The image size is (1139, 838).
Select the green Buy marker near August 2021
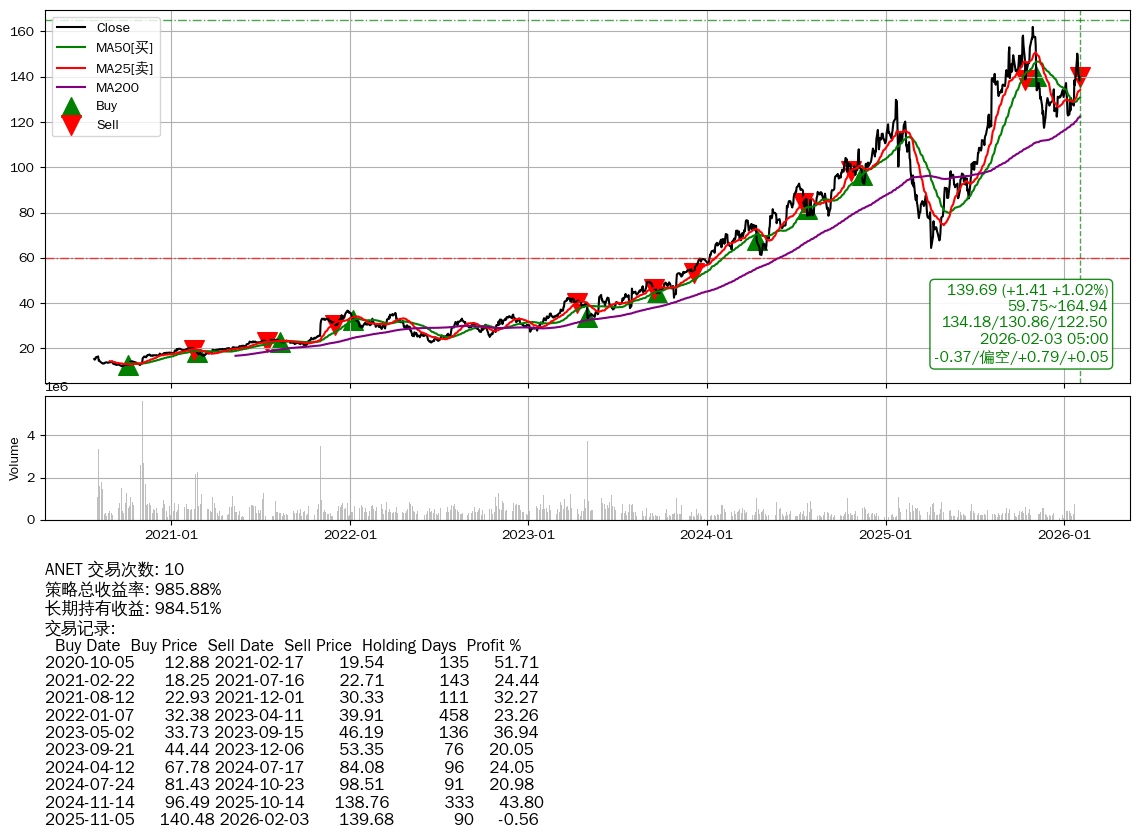coord(280,343)
